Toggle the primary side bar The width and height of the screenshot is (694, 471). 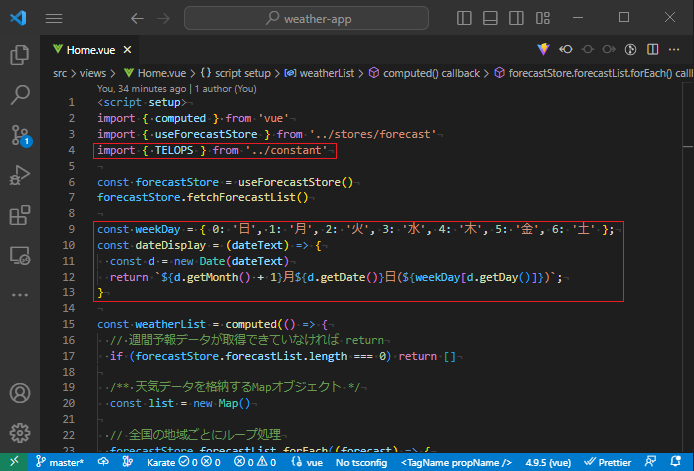pyautogui.click(x=464, y=18)
